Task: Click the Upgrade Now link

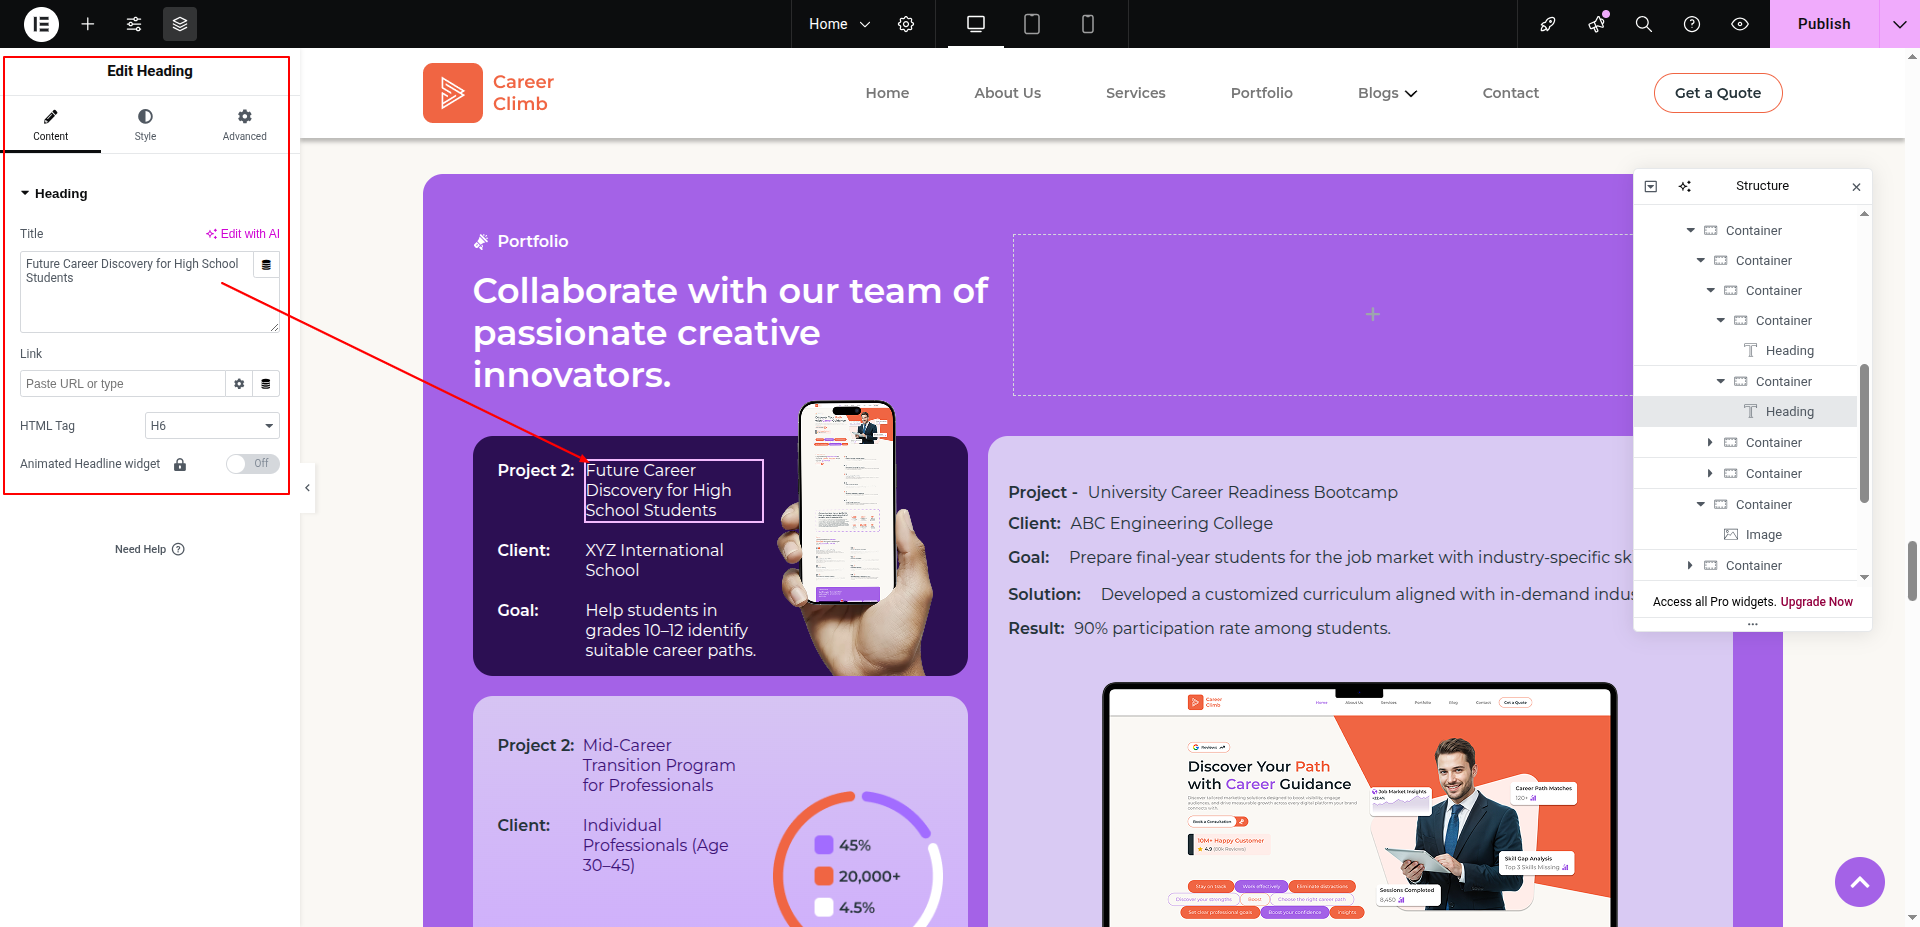Action: (1817, 602)
